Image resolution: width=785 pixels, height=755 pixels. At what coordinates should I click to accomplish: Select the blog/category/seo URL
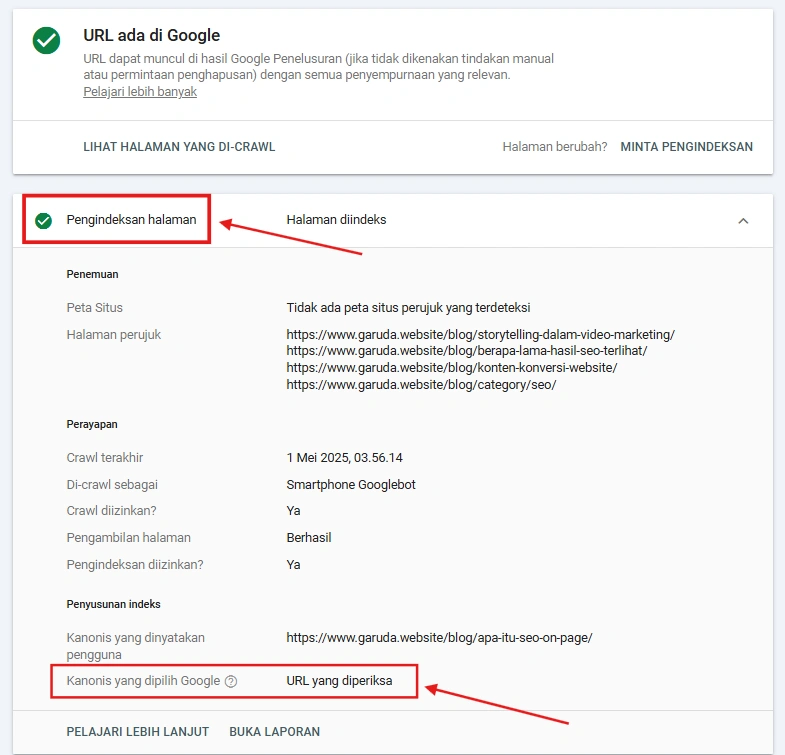click(x=421, y=385)
